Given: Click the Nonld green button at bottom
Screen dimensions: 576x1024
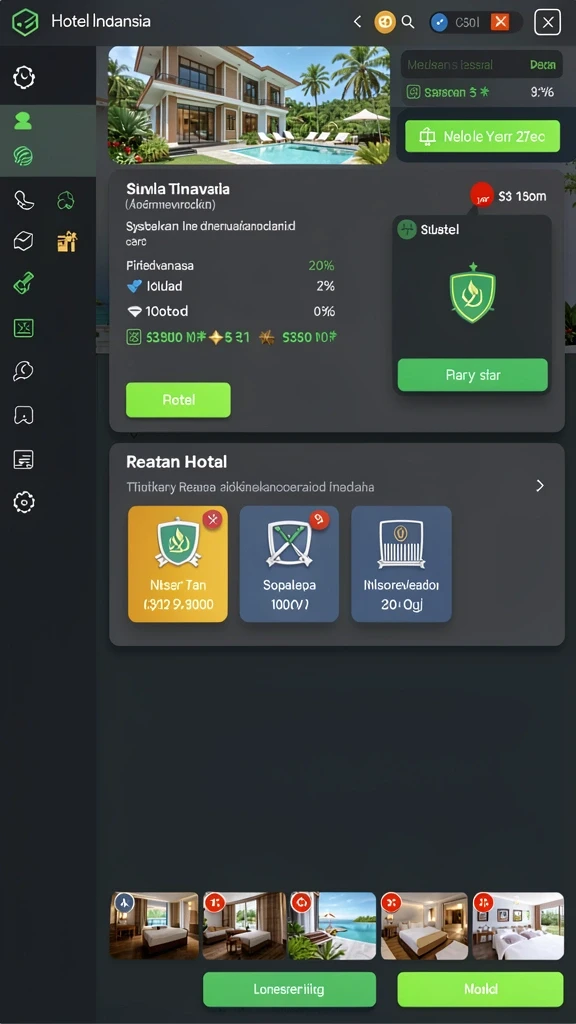Looking at the screenshot, I should pyautogui.click(x=480, y=989).
